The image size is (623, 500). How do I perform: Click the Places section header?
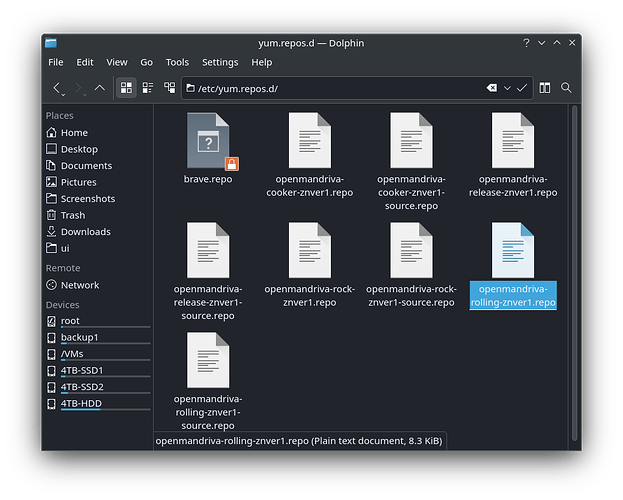click(x=60, y=116)
